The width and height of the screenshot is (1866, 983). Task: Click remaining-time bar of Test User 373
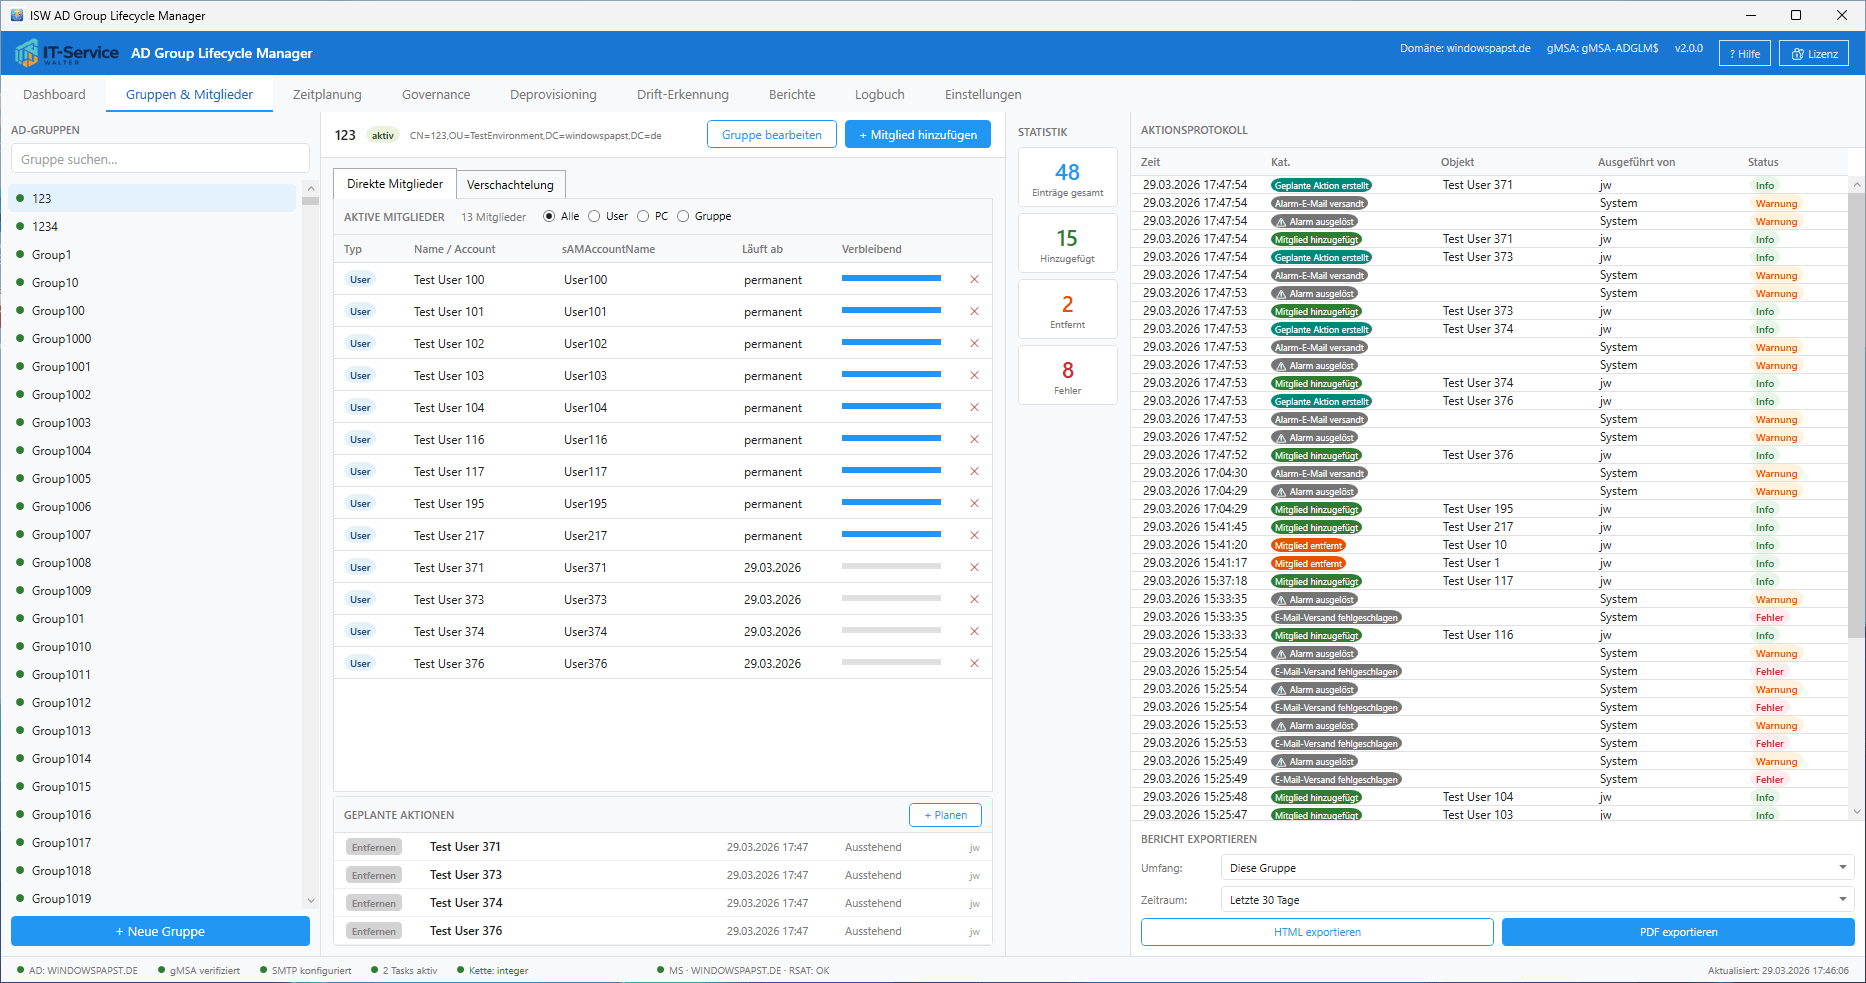pos(891,600)
